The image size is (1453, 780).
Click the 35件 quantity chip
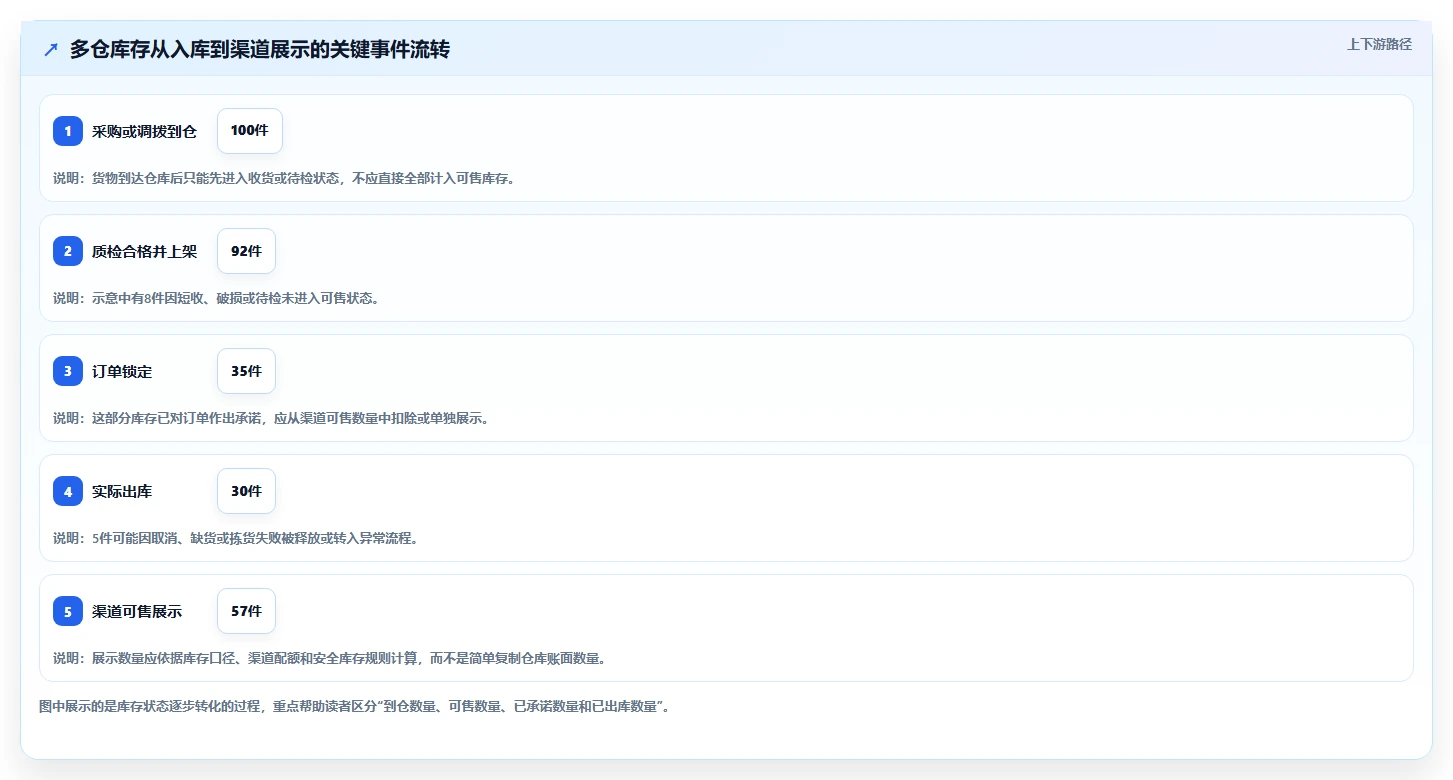(x=246, y=371)
